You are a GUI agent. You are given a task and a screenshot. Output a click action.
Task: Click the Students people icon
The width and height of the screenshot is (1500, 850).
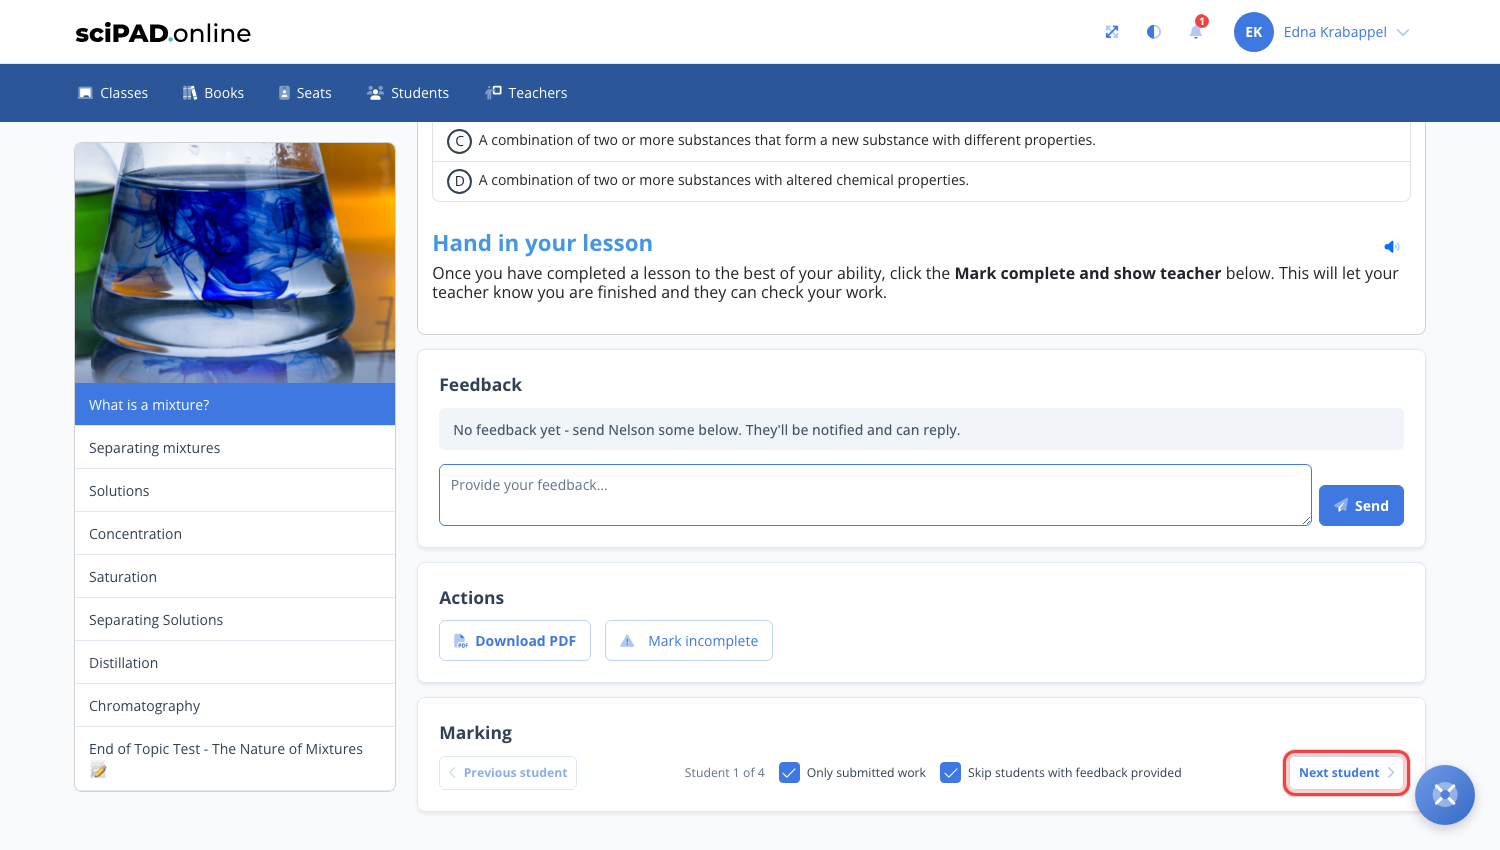coord(375,93)
